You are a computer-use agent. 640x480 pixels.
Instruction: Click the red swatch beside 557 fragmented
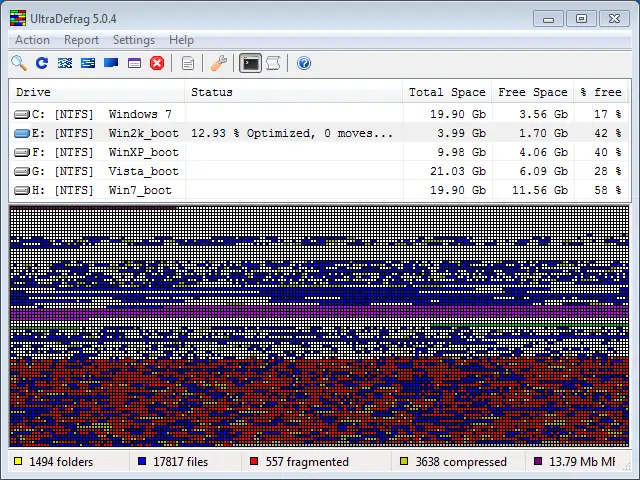254,462
